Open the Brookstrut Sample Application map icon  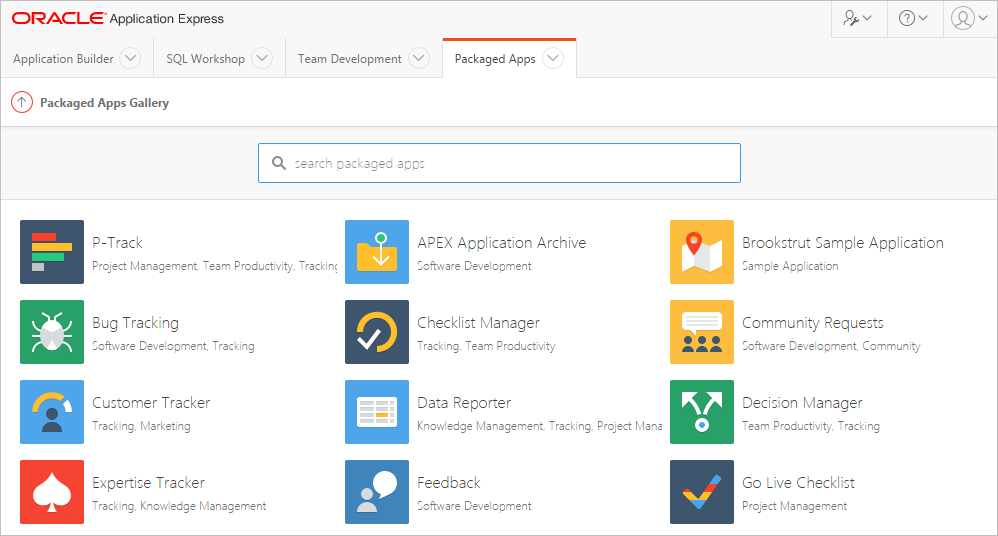pos(702,252)
